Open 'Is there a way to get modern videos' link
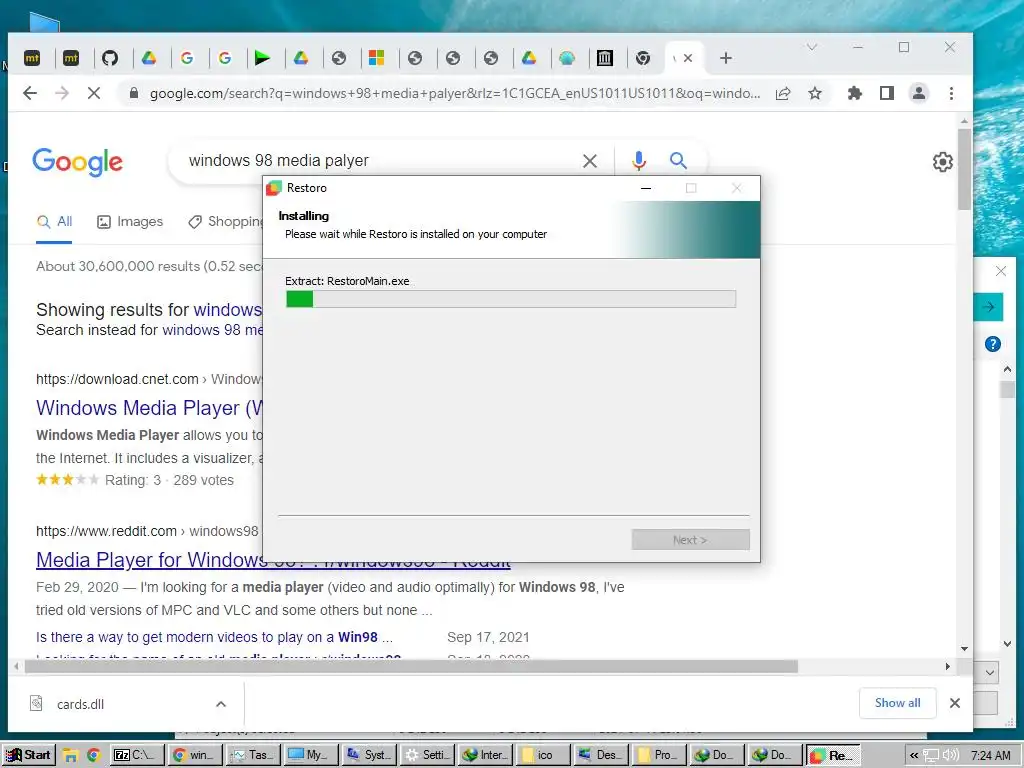Screen dimensions: 1024x768 pyautogui.click(x=214, y=637)
